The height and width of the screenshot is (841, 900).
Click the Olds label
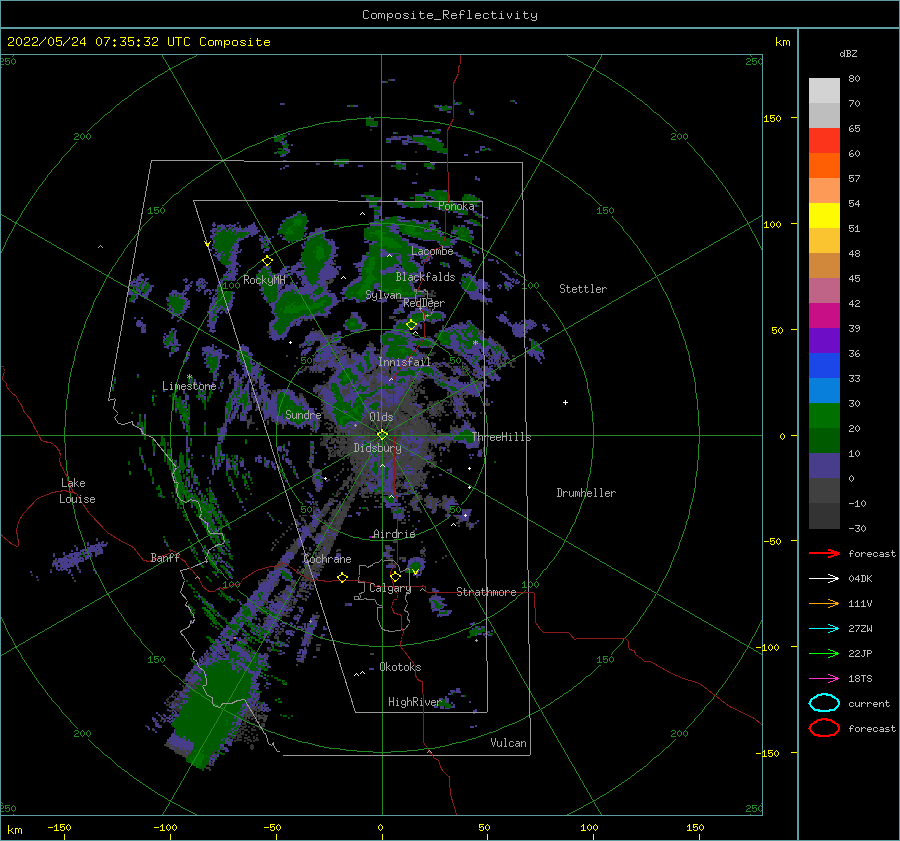pos(381,417)
